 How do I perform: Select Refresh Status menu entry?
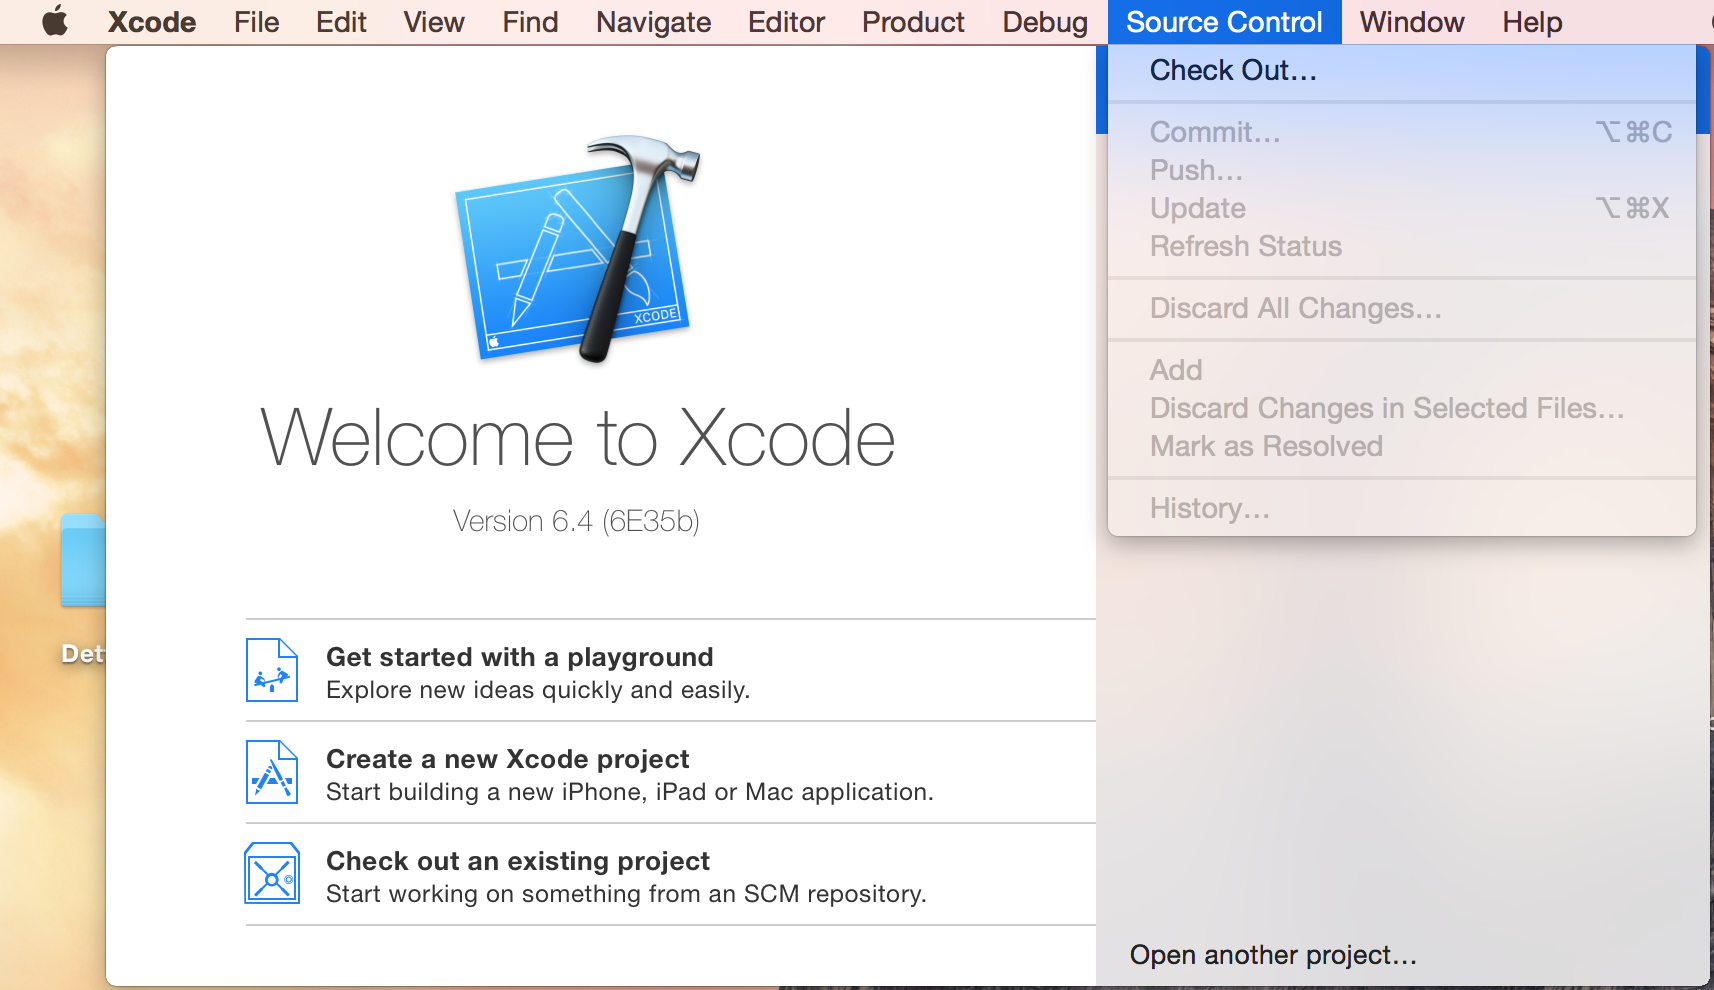tap(1402, 246)
